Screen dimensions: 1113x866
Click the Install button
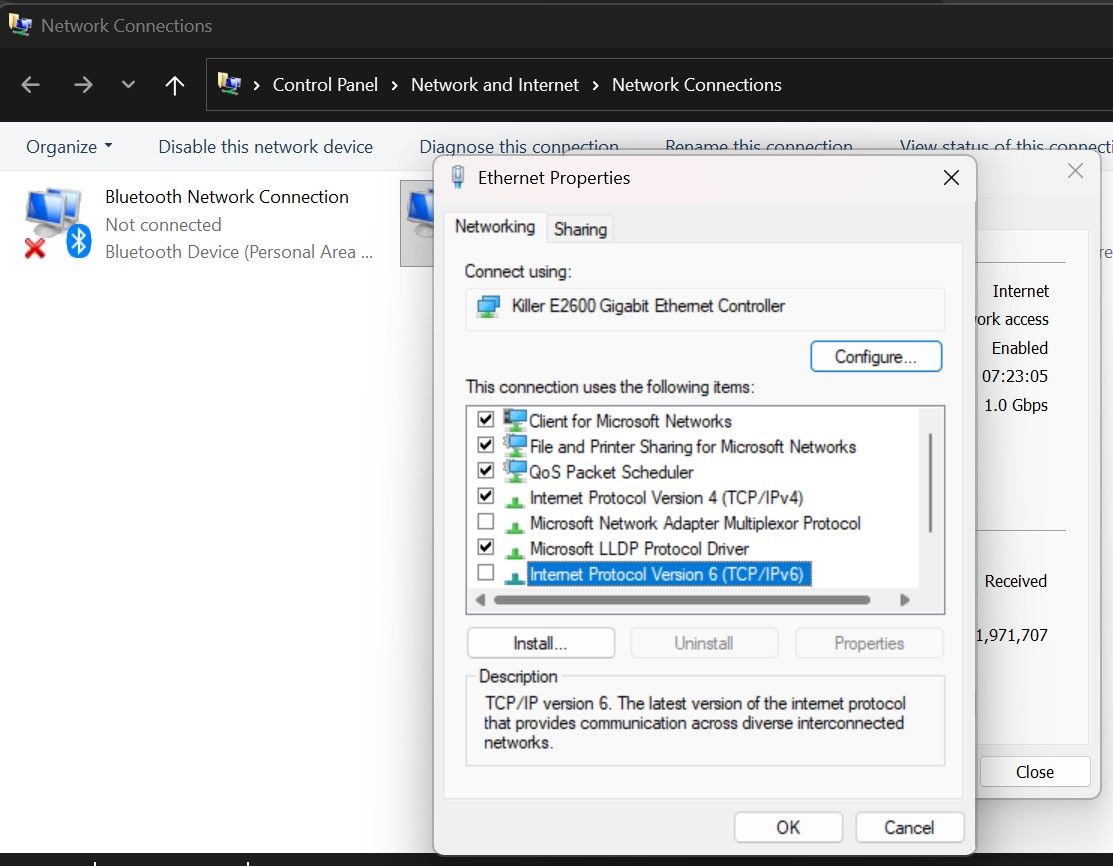tap(540, 643)
